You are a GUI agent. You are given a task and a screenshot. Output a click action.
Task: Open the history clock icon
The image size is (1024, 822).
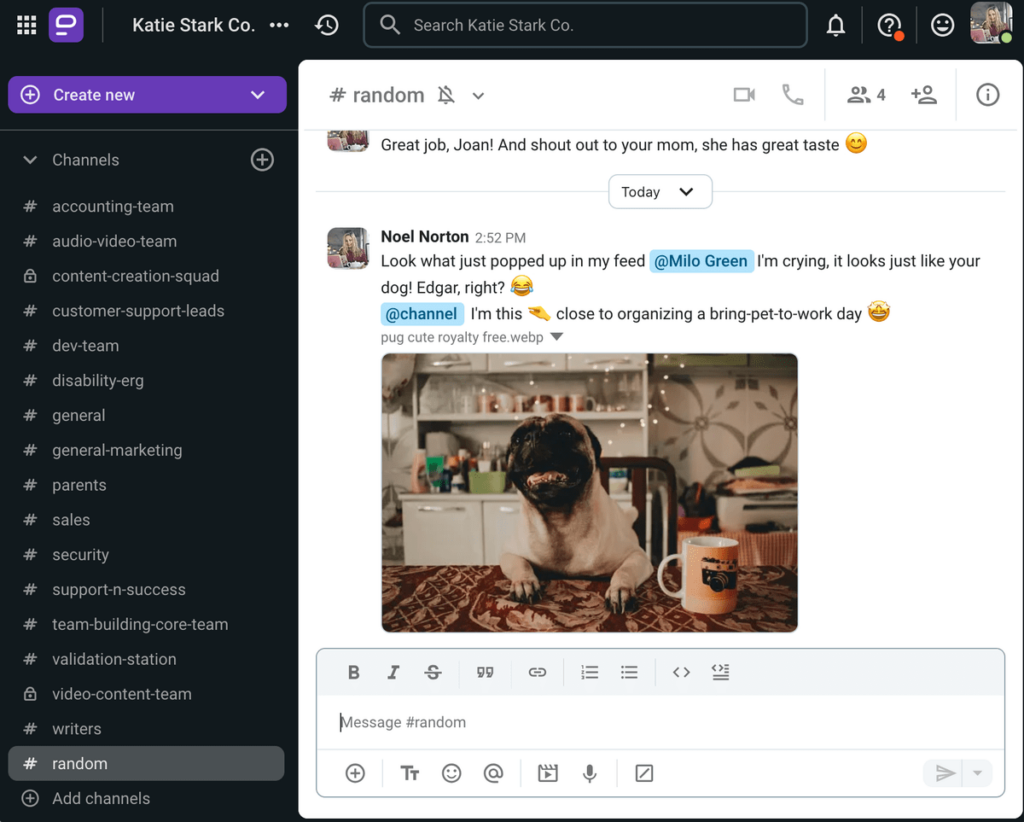pyautogui.click(x=327, y=25)
